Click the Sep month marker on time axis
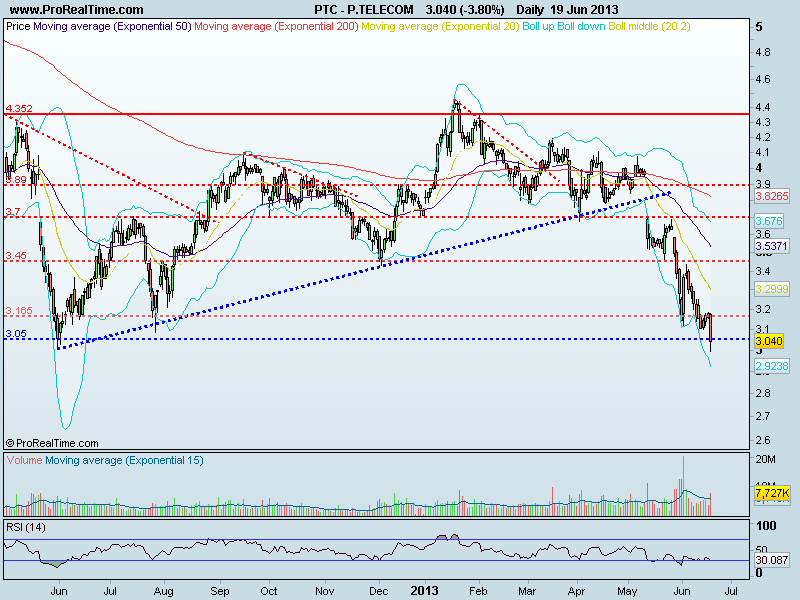The image size is (800, 600). point(220,591)
